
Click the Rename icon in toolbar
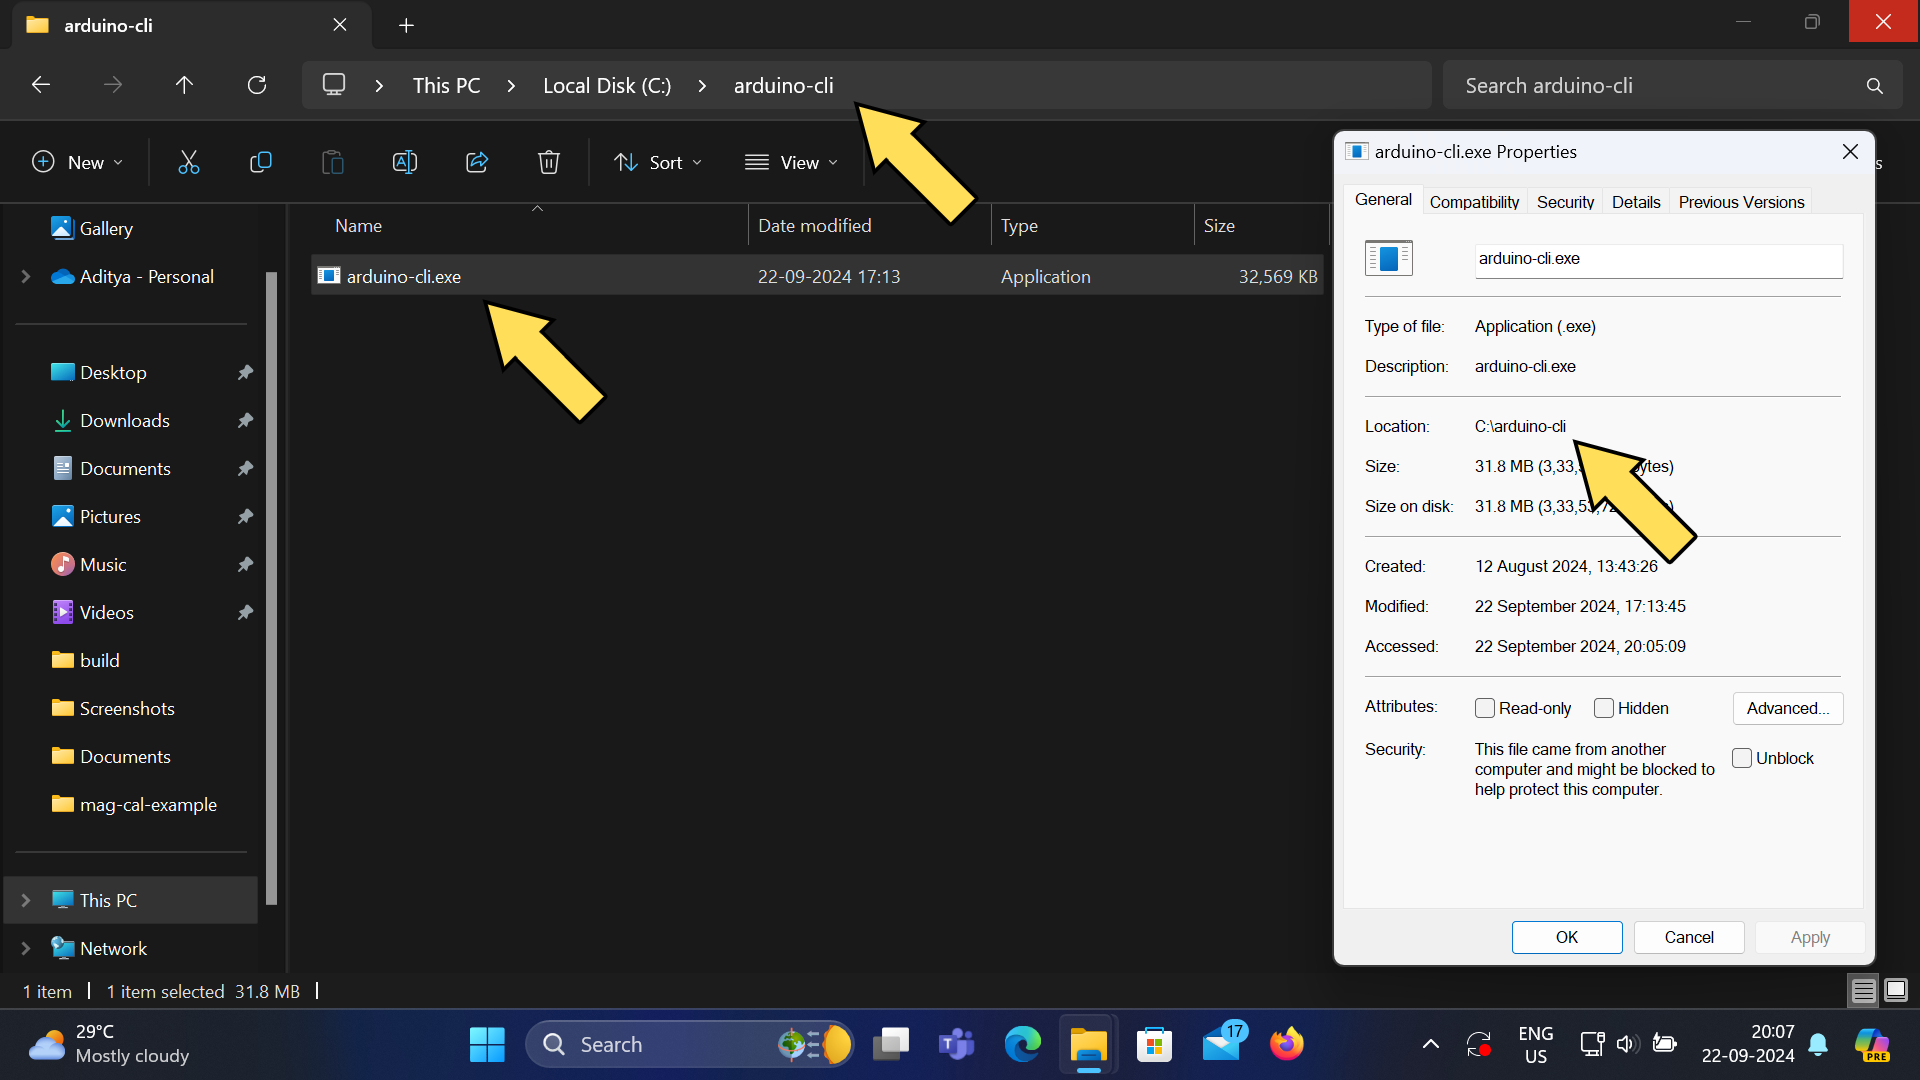point(404,162)
